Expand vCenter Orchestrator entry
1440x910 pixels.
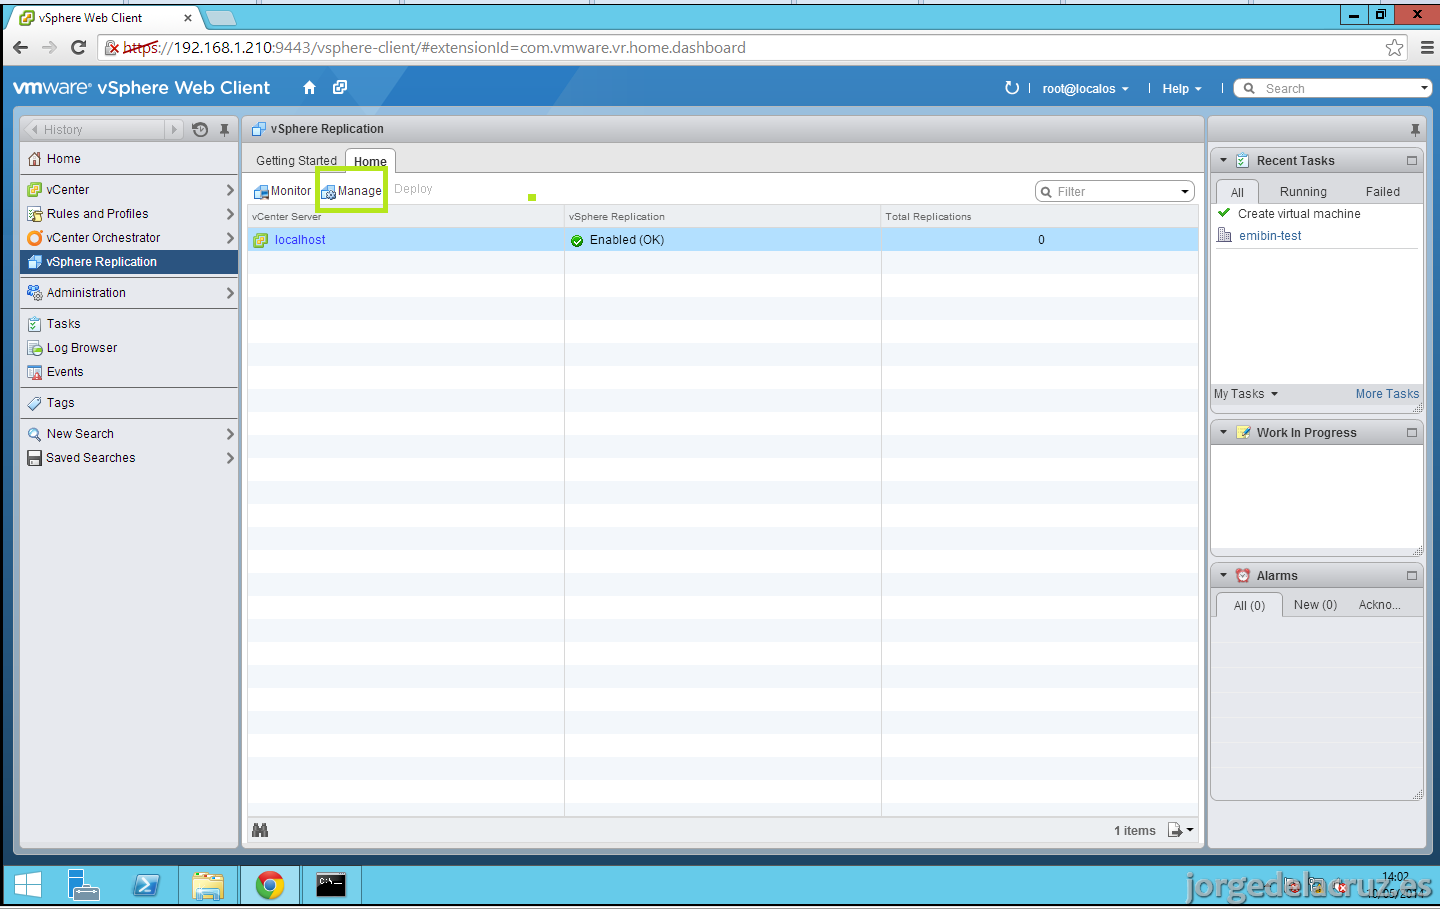pyautogui.click(x=230, y=238)
